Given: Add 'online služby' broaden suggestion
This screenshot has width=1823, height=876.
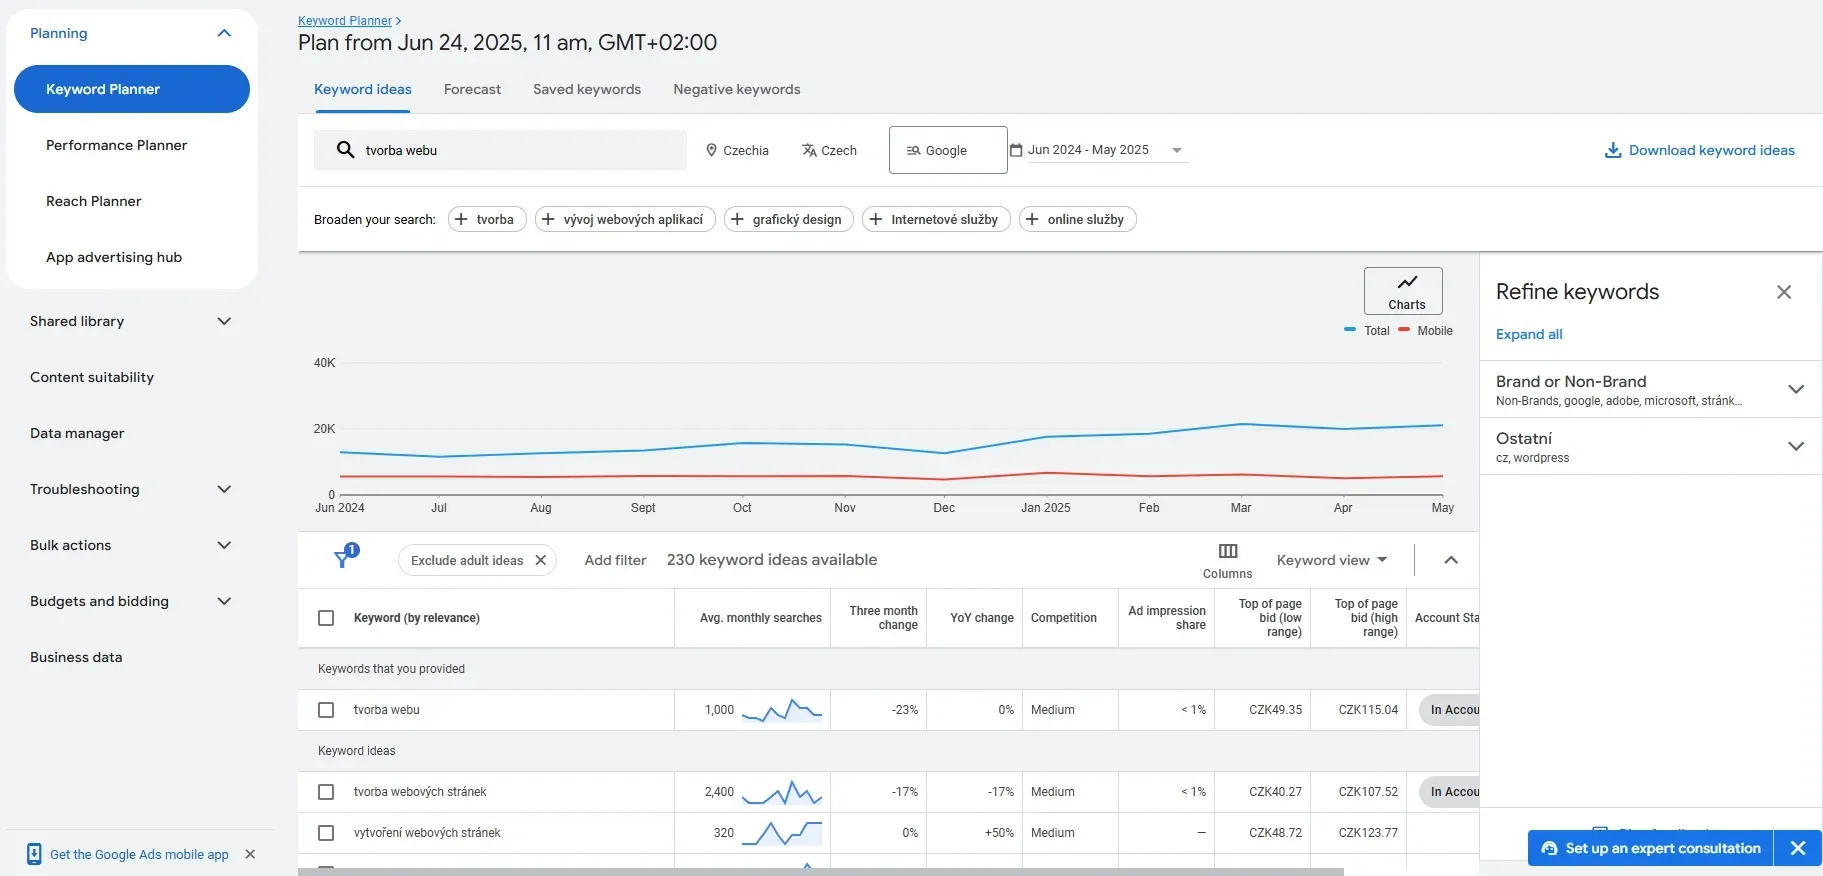Looking at the screenshot, I should point(1078,219).
